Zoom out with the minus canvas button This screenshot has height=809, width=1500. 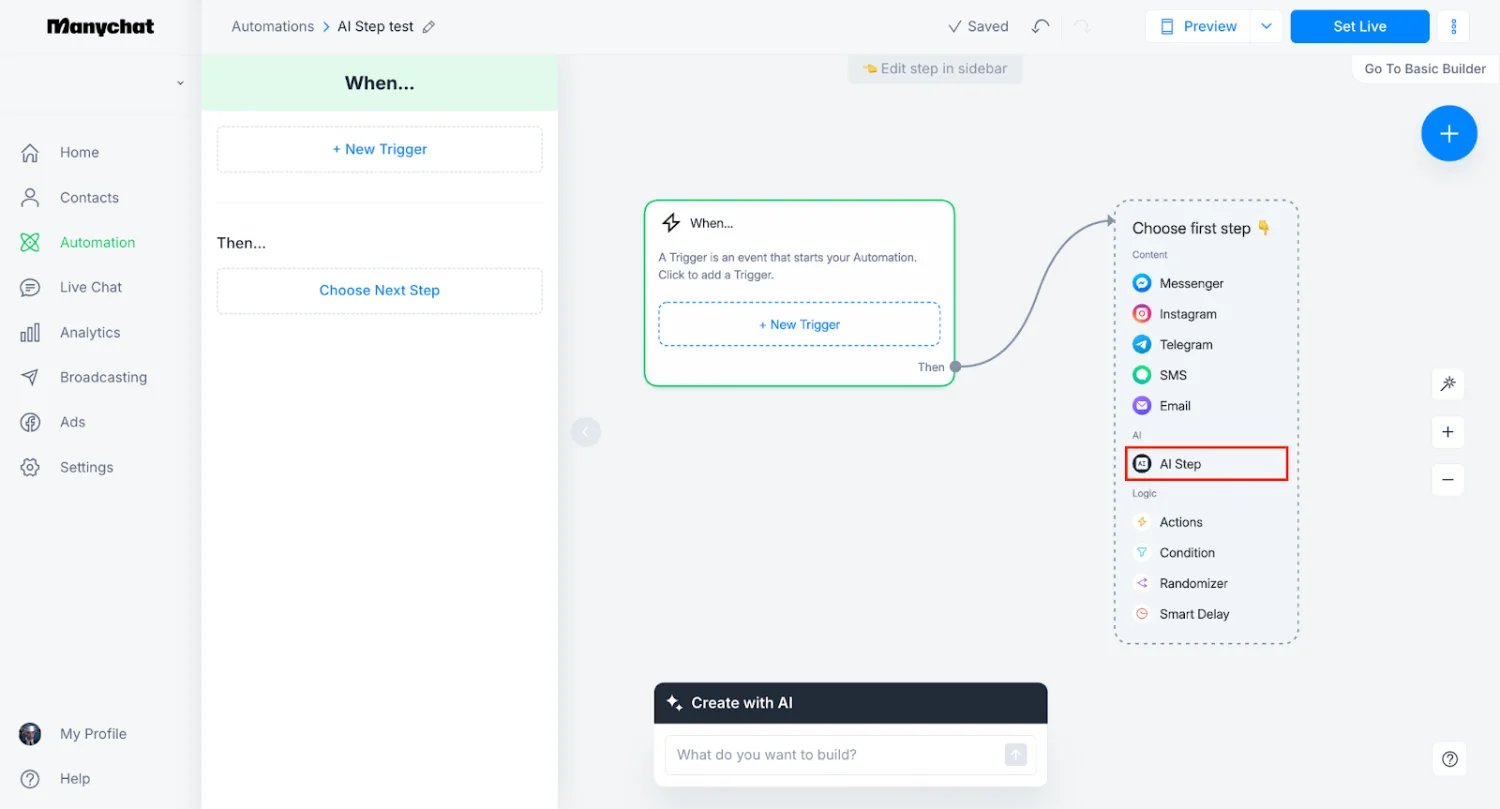tap(1447, 480)
